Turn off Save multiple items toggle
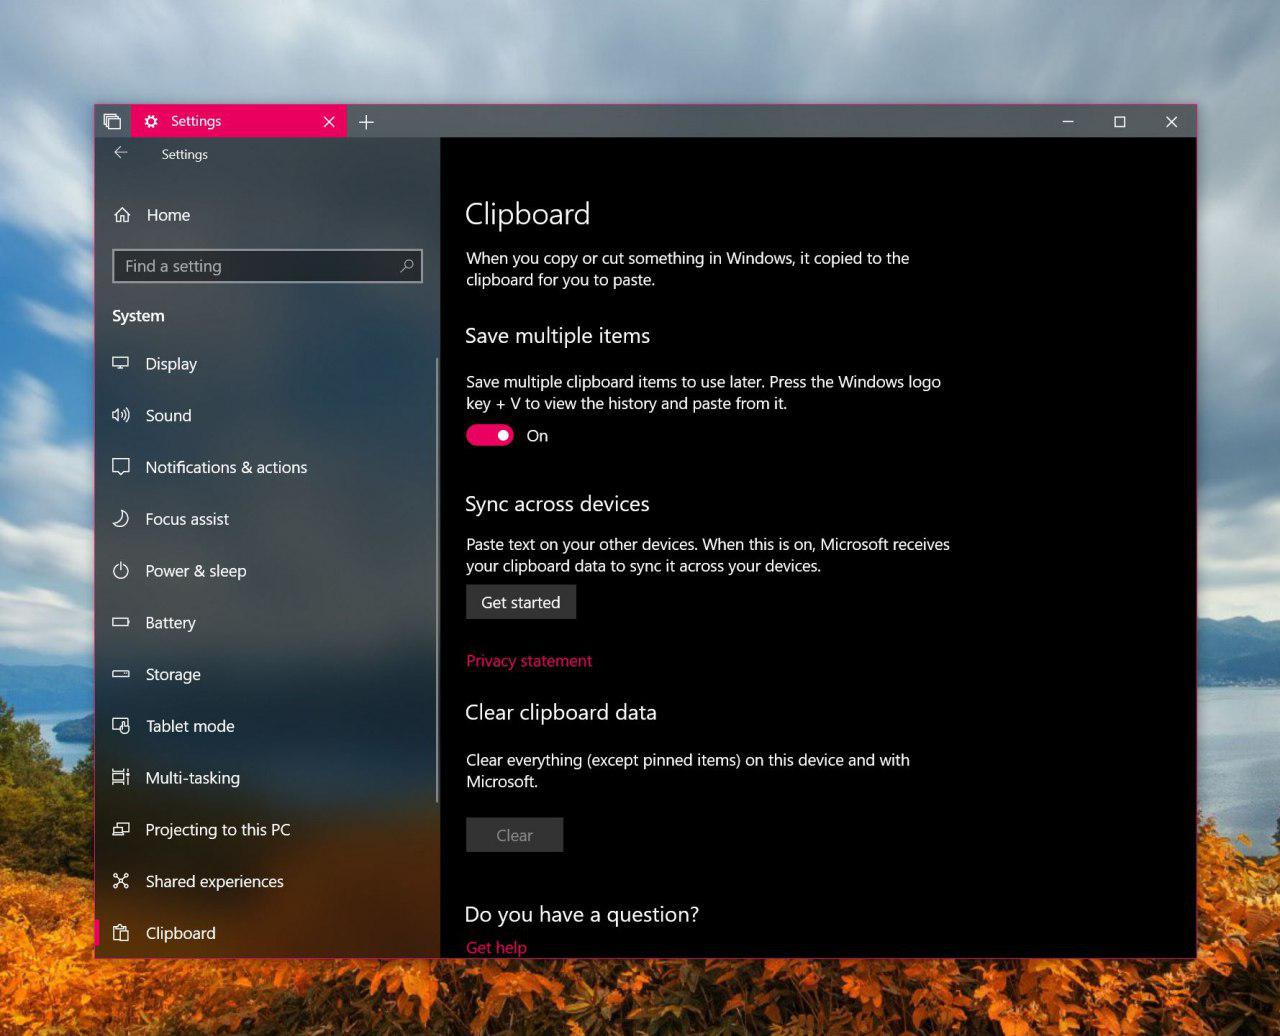 (x=490, y=435)
